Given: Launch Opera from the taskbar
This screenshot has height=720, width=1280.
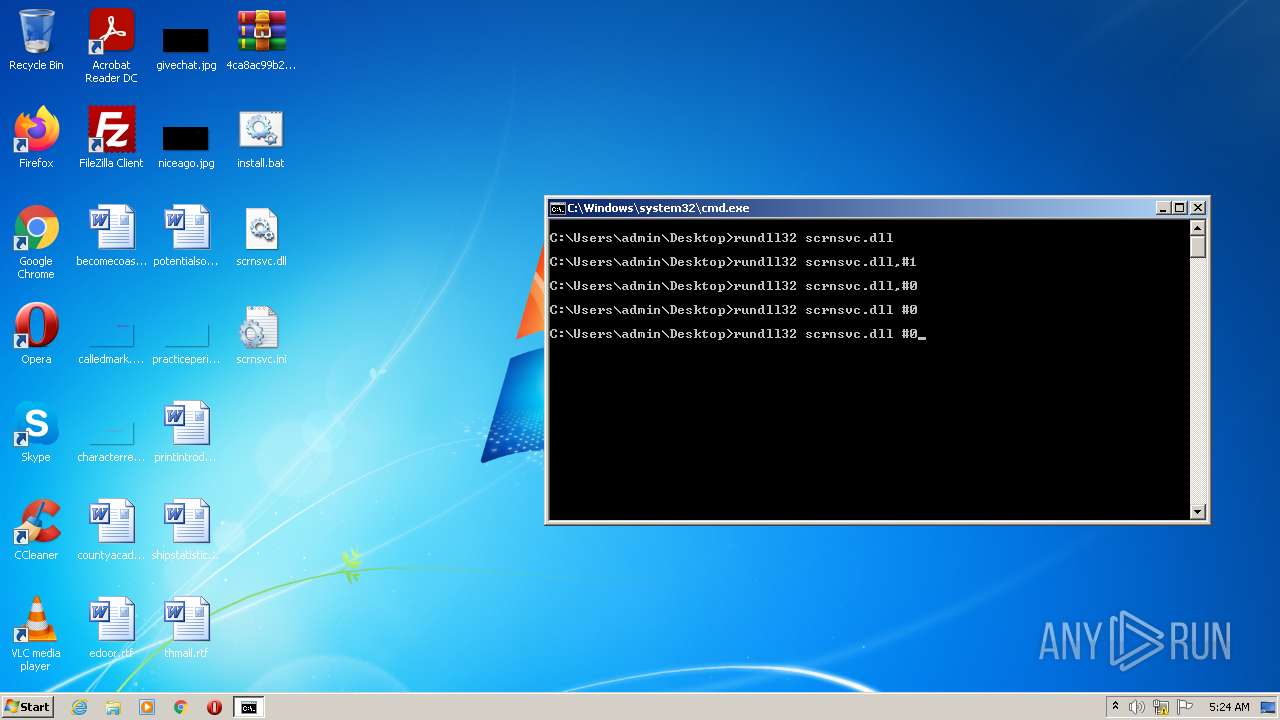Looking at the screenshot, I should 214,707.
